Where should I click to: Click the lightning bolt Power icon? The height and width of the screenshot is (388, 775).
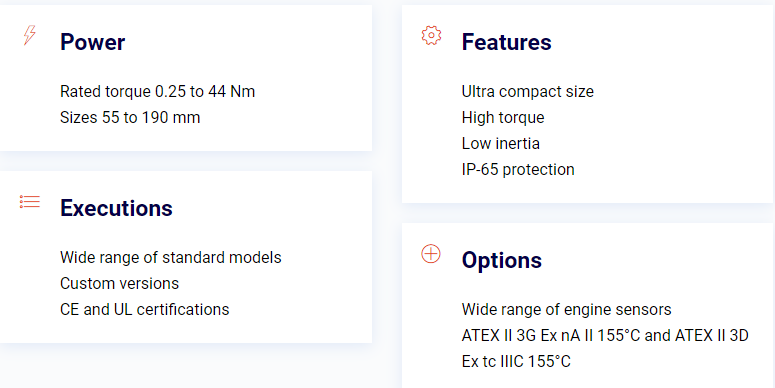[x=30, y=35]
